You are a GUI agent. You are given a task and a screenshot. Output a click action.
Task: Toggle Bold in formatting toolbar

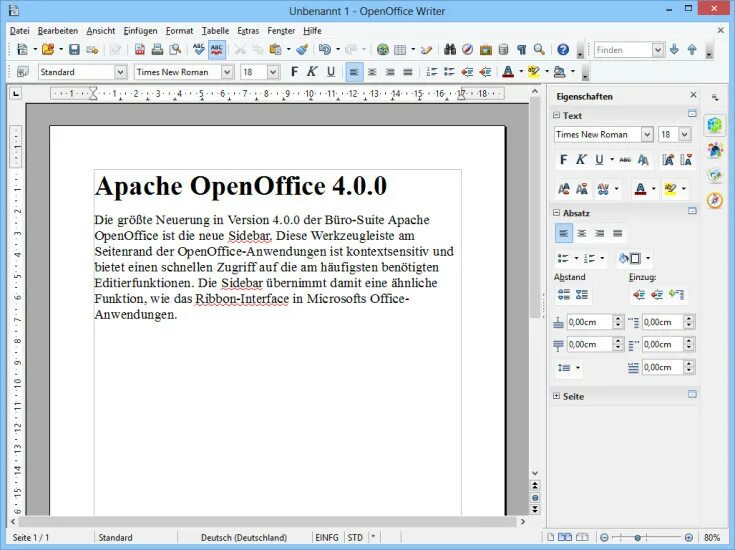point(294,72)
